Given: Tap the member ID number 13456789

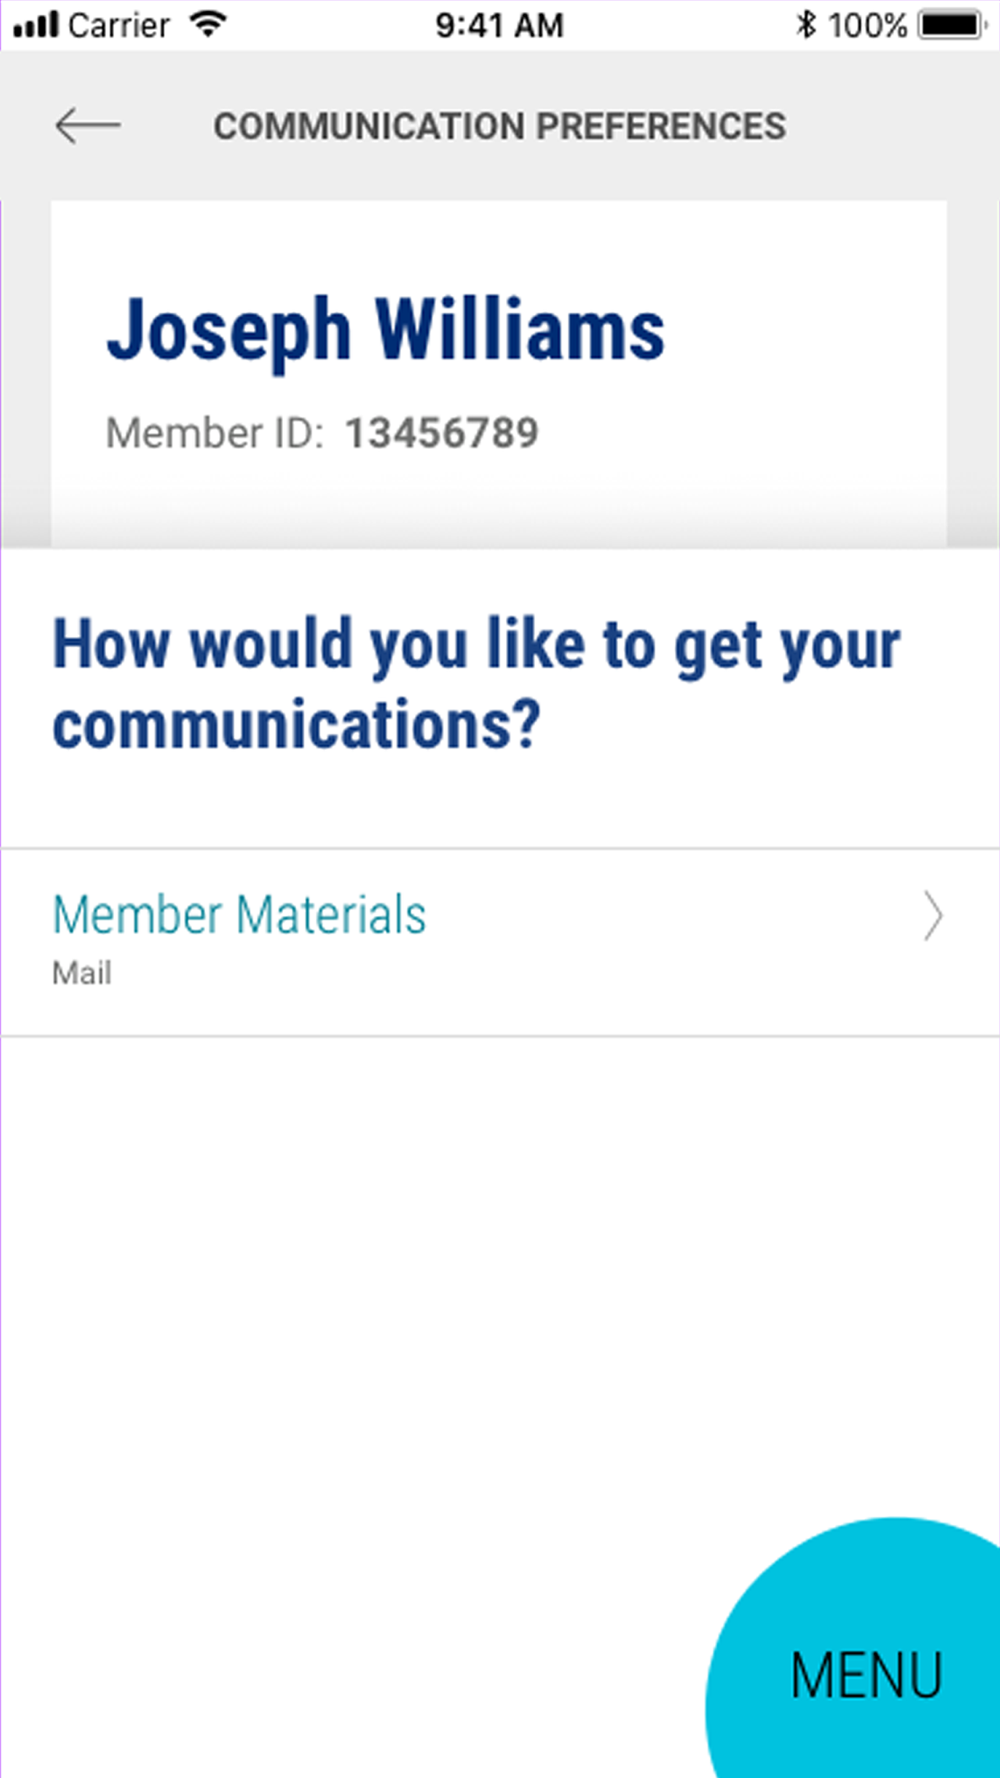Looking at the screenshot, I should click(441, 433).
